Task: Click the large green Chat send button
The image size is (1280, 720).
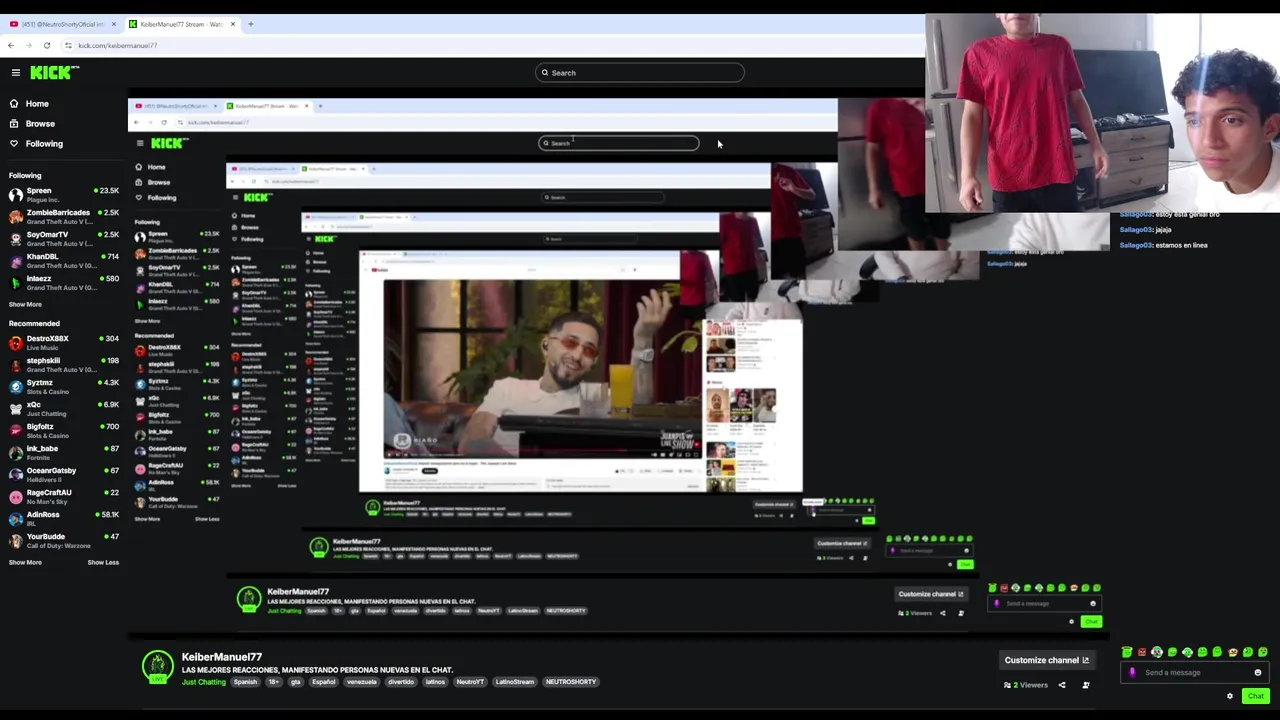Action: [x=1256, y=696]
